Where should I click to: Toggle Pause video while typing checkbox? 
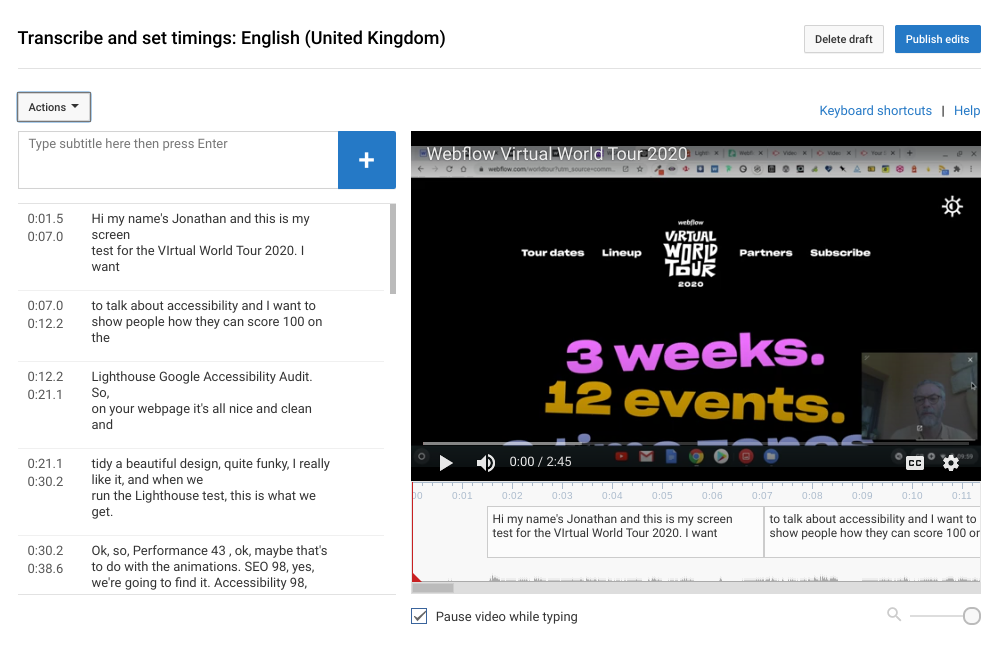tap(419, 616)
